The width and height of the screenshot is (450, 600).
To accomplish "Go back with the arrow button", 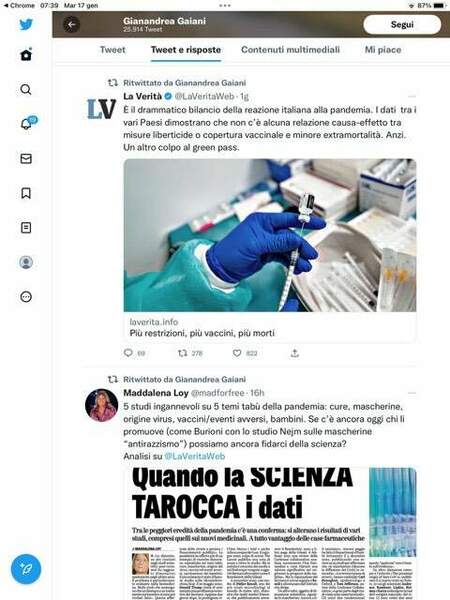I will [x=72, y=25].
